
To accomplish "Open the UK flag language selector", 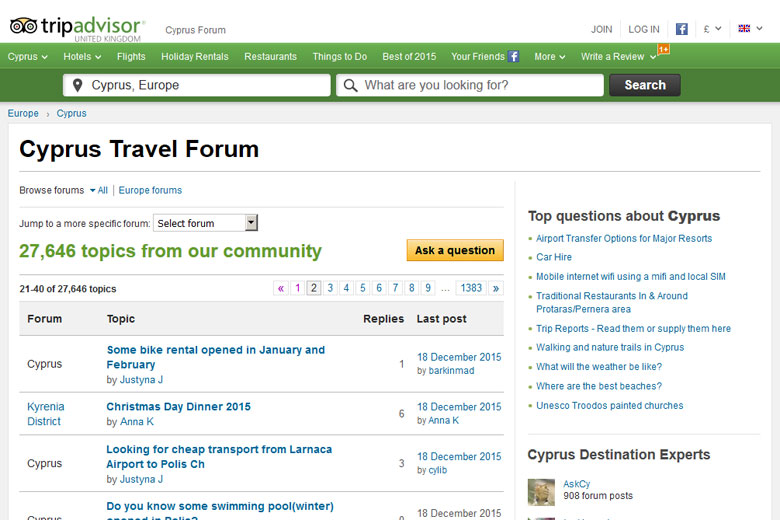I will coord(750,28).
